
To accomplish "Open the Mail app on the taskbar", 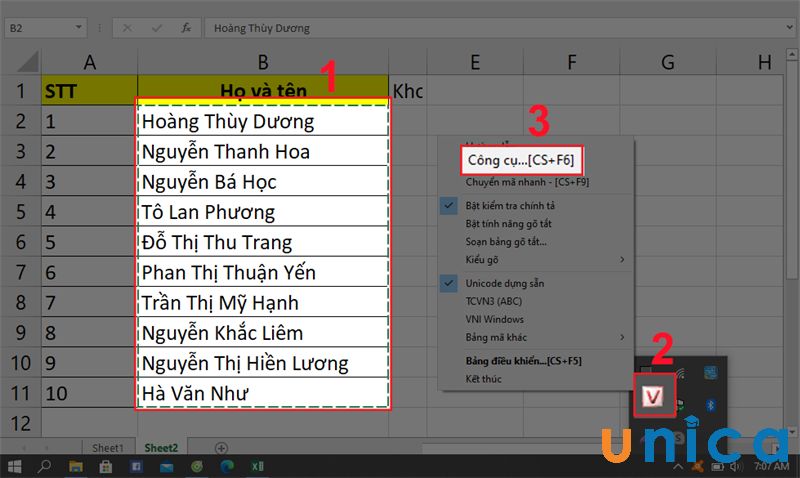I will coord(166,466).
